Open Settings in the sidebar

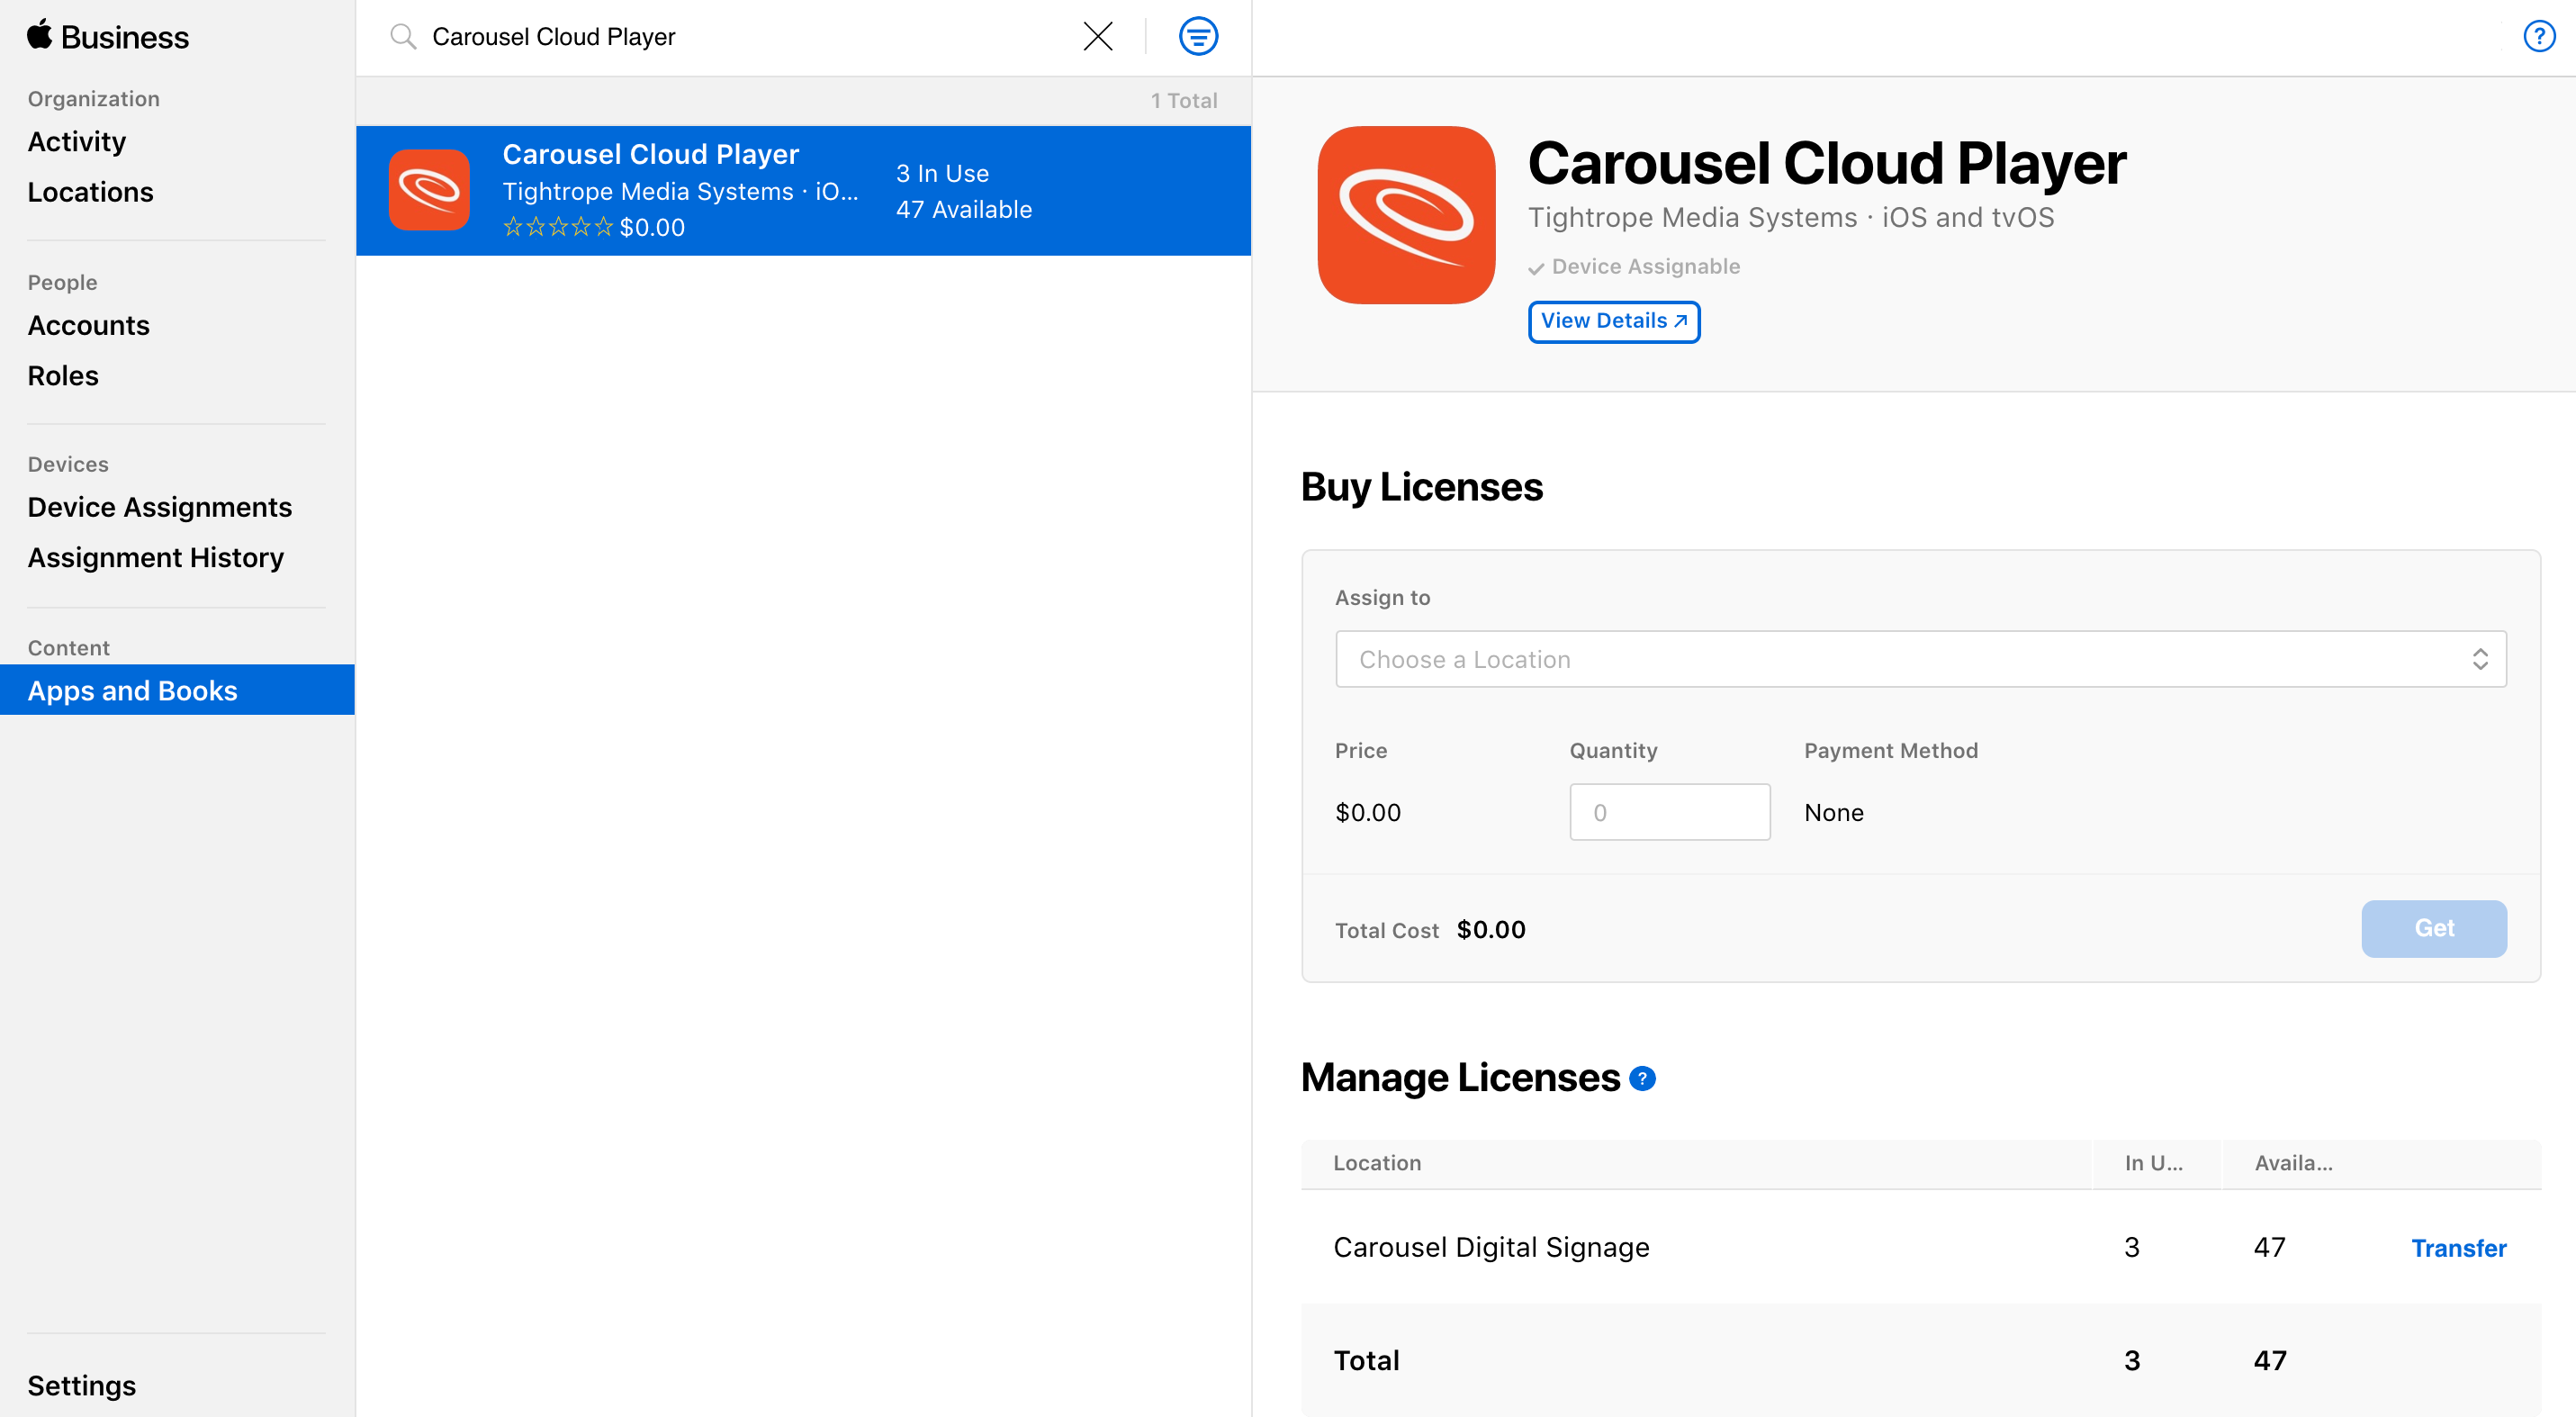tap(82, 1385)
